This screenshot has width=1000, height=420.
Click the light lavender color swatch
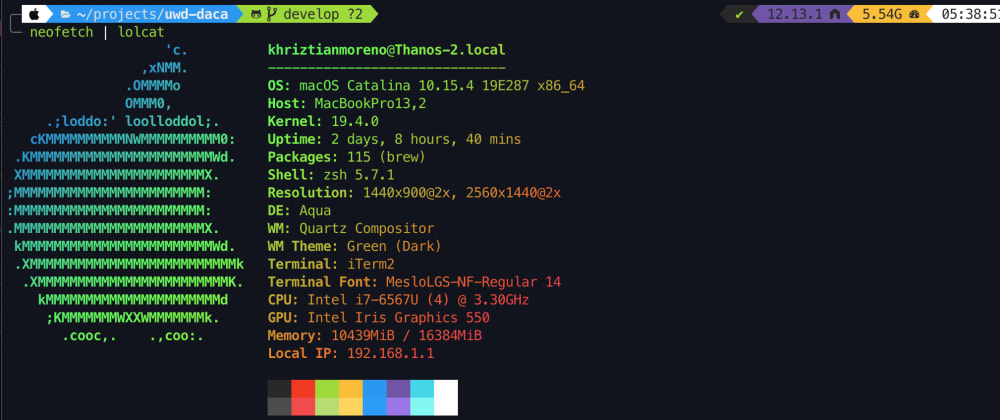click(x=399, y=407)
